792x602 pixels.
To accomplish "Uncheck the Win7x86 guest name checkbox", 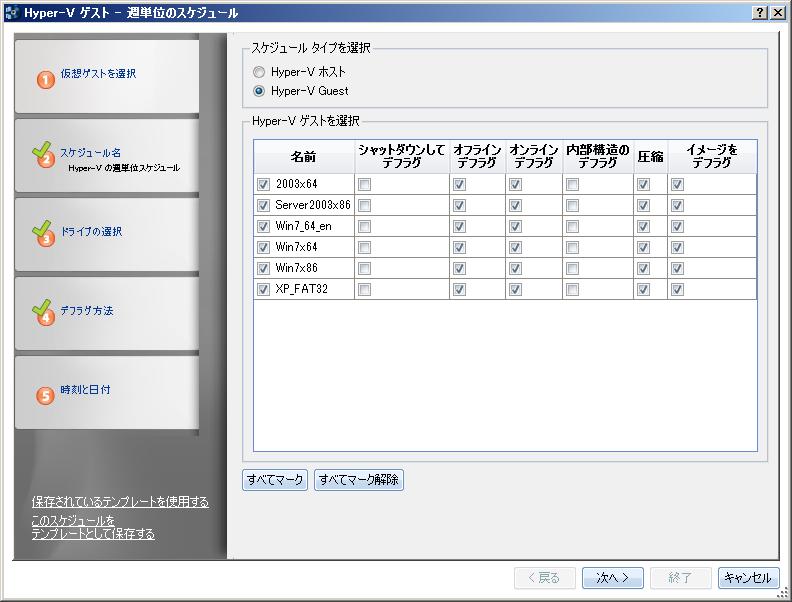I will tap(263, 268).
